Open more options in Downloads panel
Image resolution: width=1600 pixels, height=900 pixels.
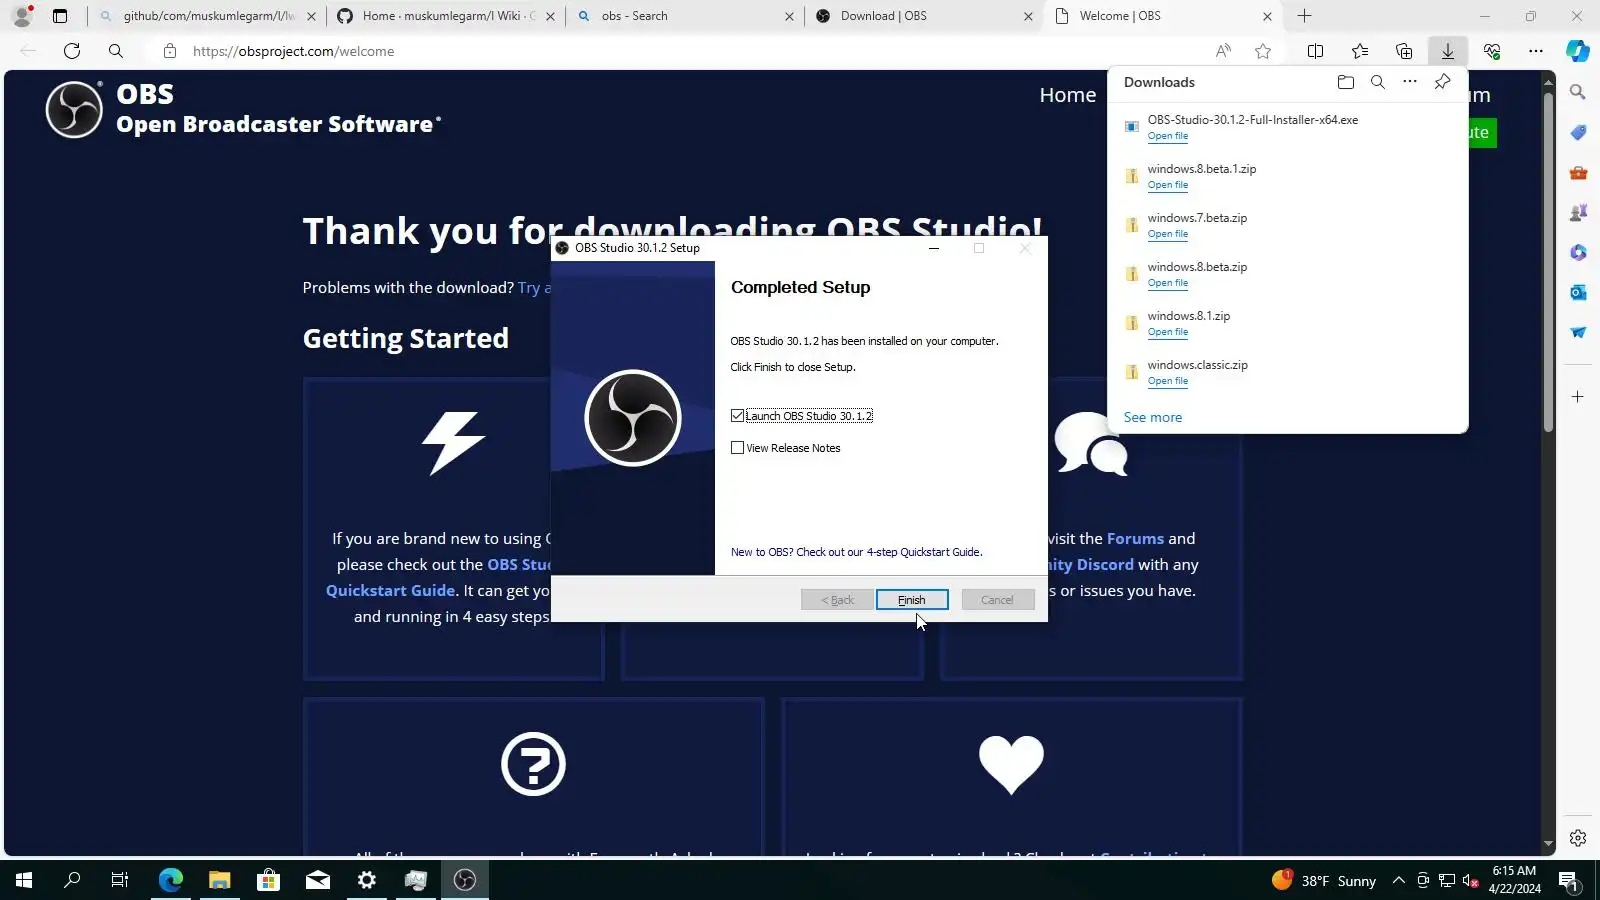pos(1409,82)
